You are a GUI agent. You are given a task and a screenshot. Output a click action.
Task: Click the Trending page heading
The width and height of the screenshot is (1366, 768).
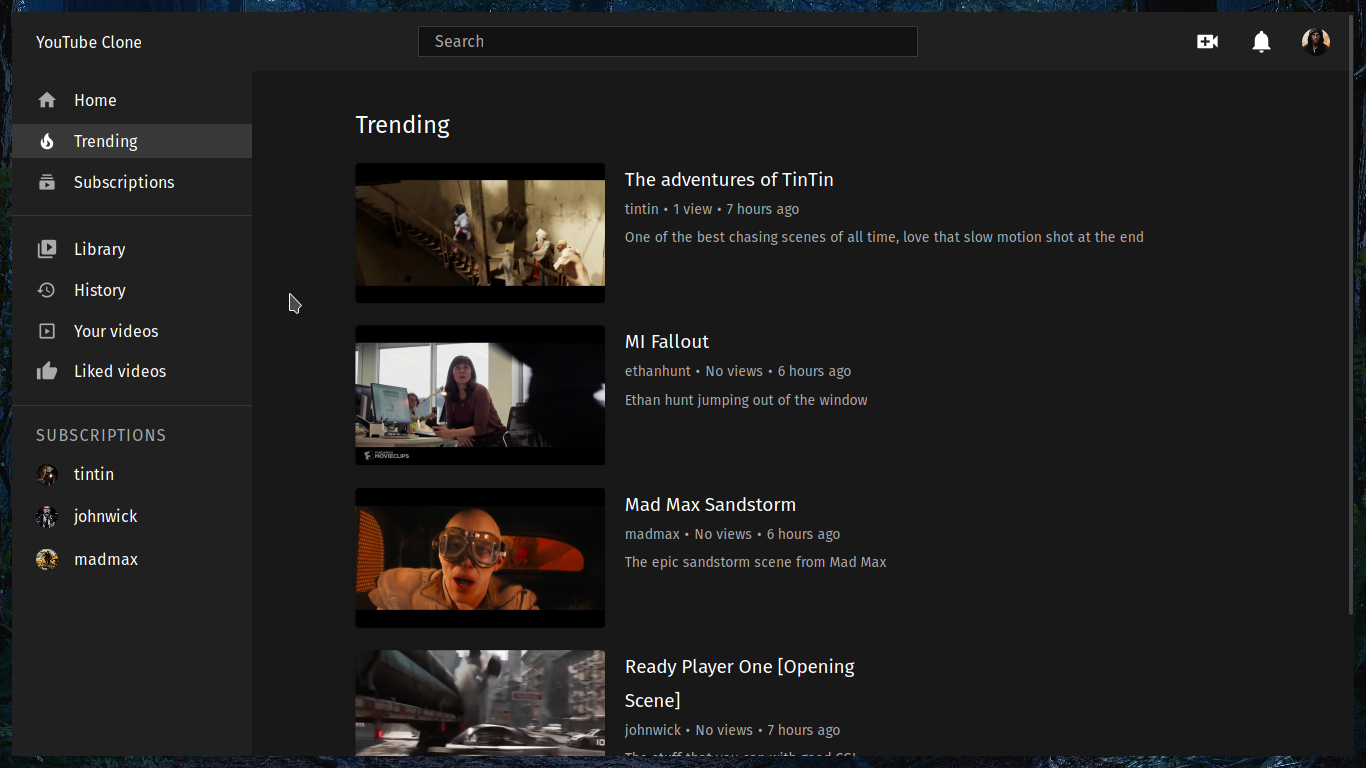(403, 124)
